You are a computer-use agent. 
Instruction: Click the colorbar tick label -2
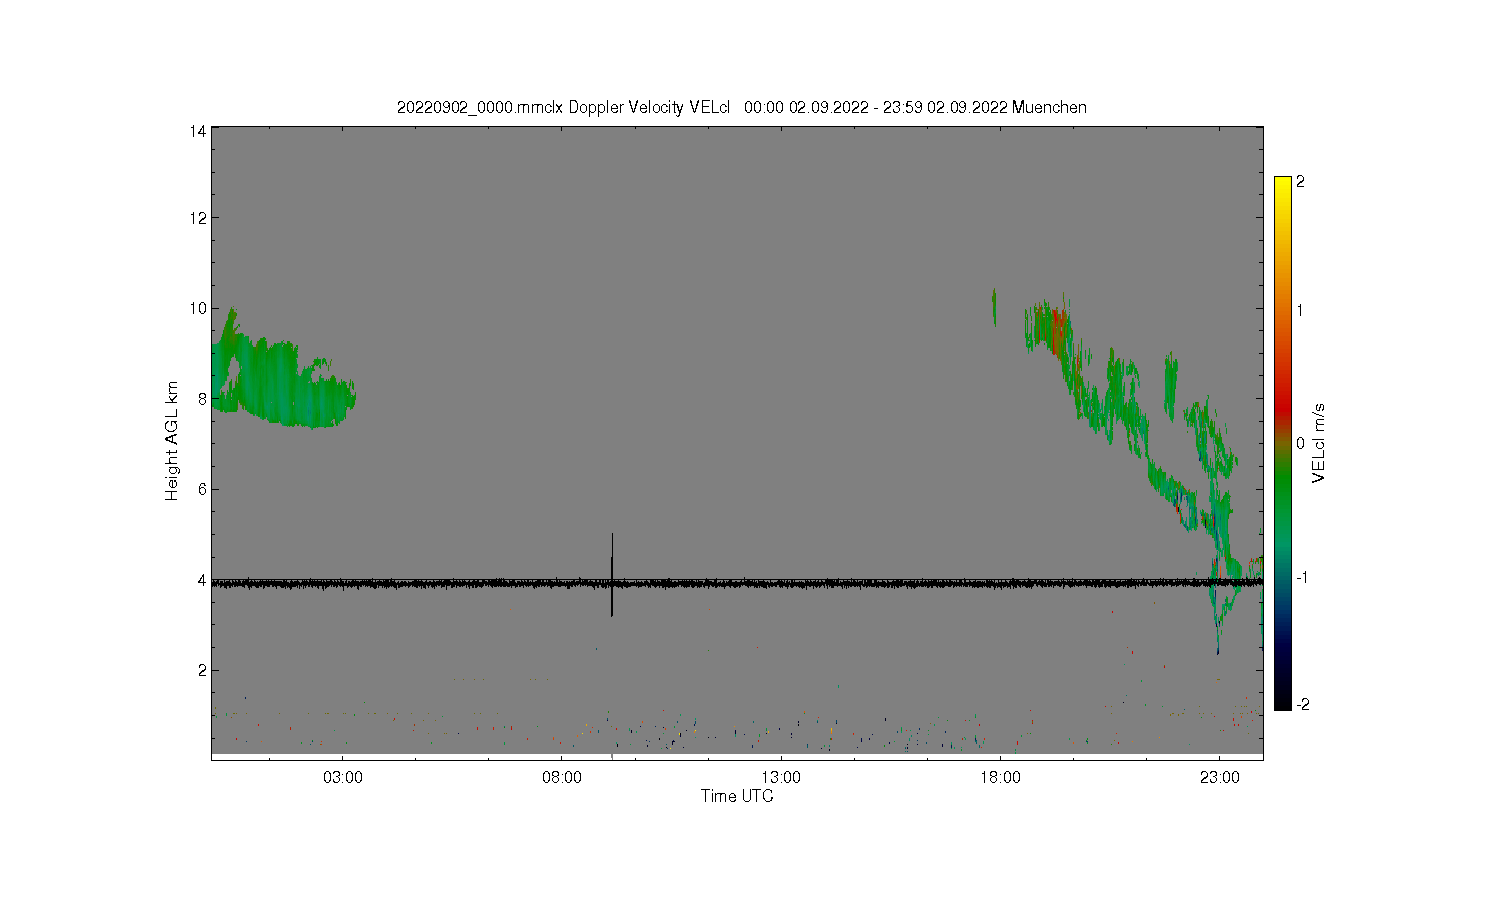[1302, 705]
